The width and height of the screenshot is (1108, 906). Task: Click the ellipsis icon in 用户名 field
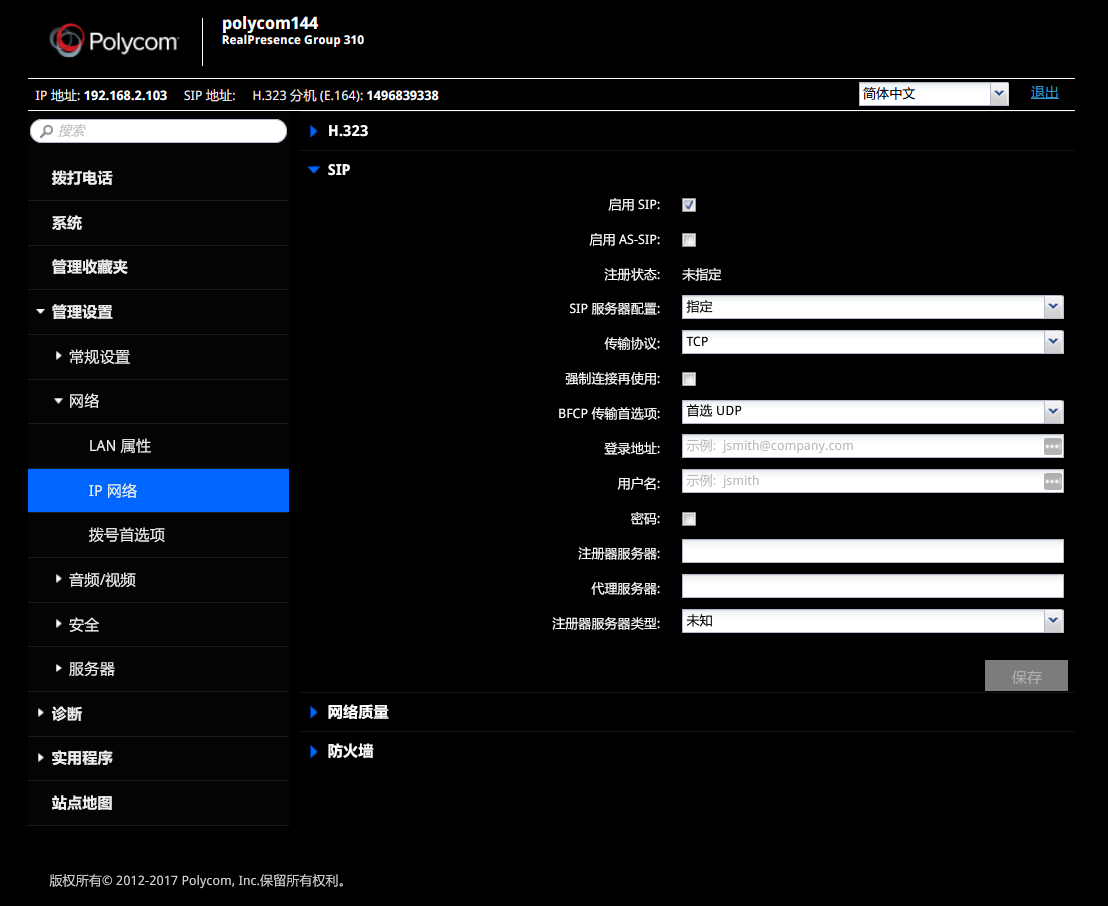[1052, 482]
